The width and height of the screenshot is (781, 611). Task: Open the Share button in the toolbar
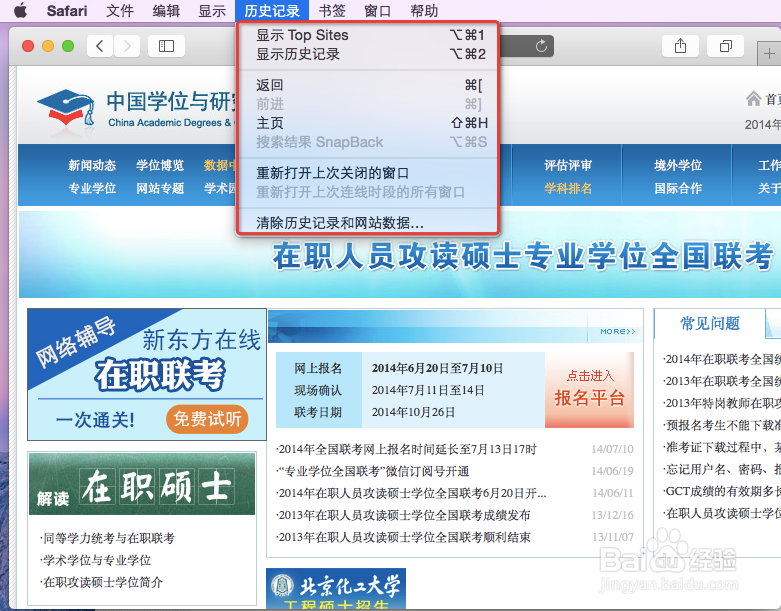coord(680,46)
